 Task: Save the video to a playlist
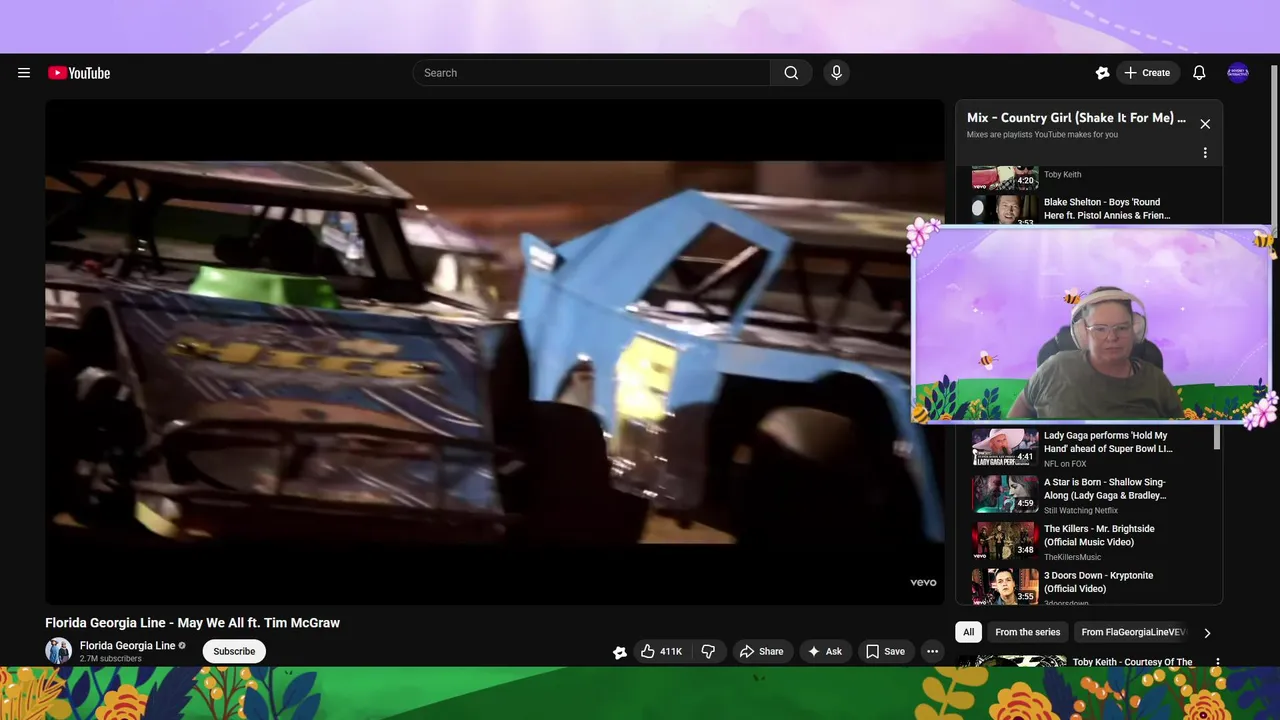[x=885, y=651]
